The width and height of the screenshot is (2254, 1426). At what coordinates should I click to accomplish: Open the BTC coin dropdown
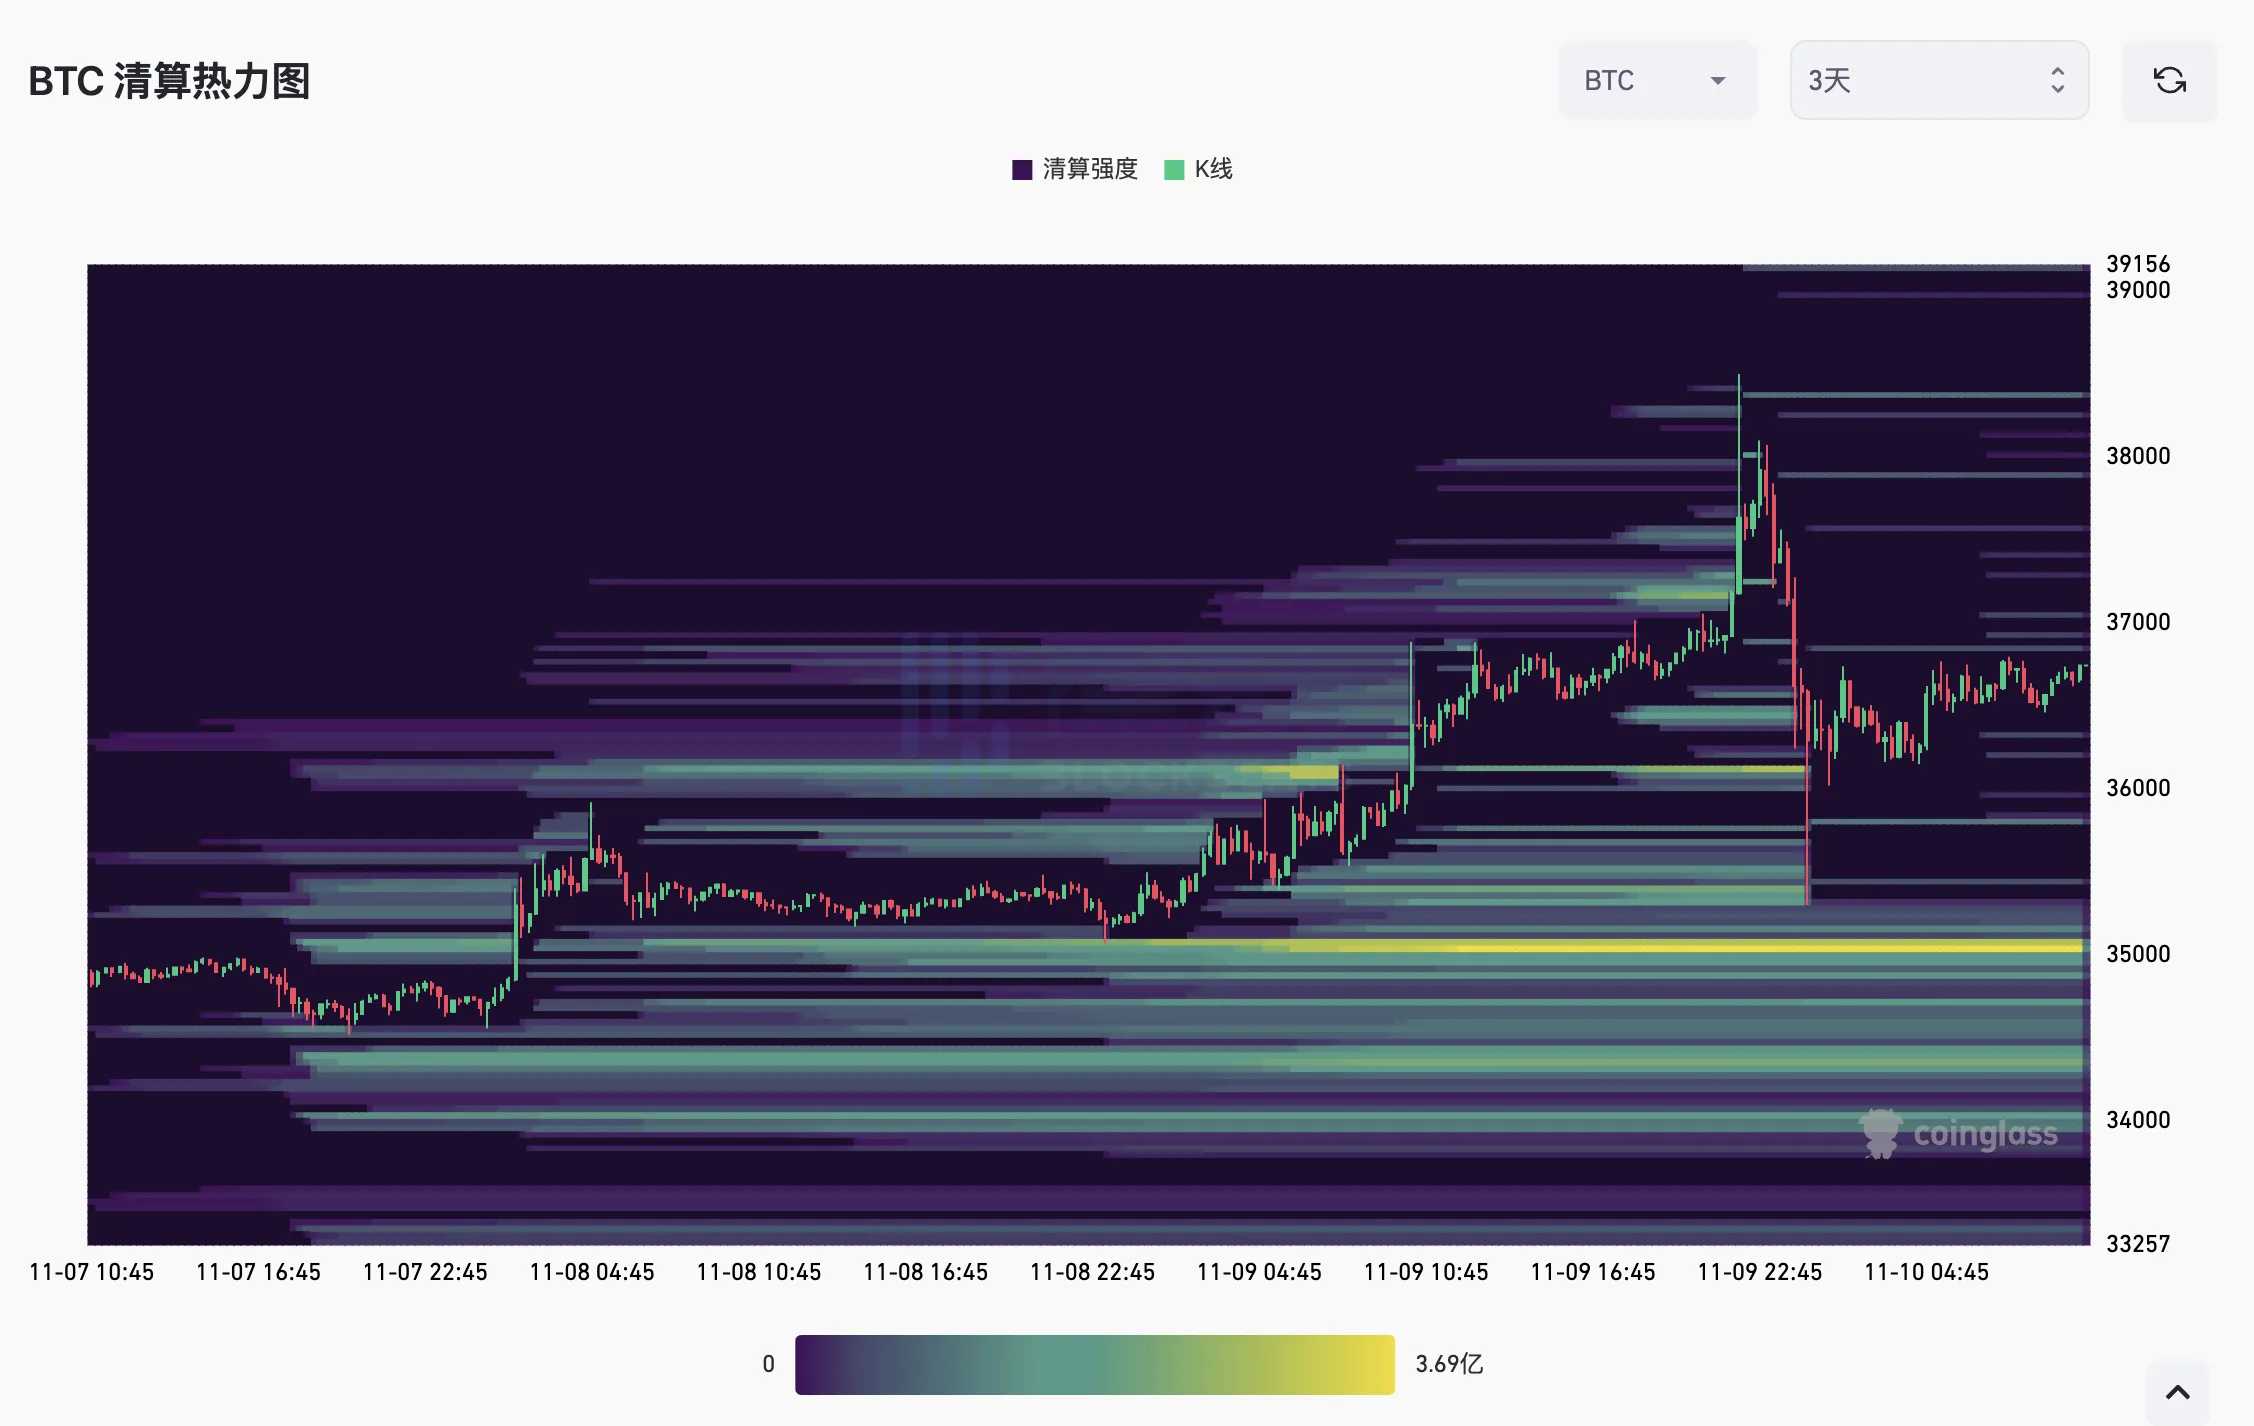1656,81
